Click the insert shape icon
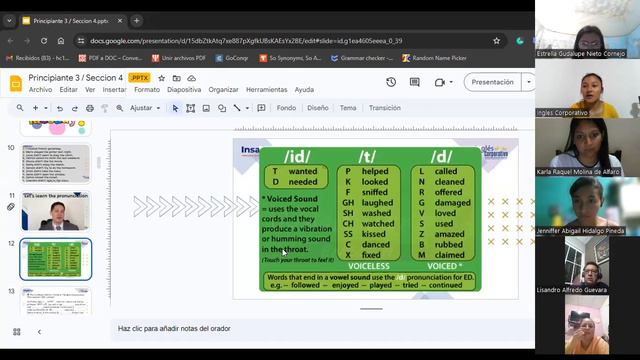The image size is (640, 360). coord(222,108)
